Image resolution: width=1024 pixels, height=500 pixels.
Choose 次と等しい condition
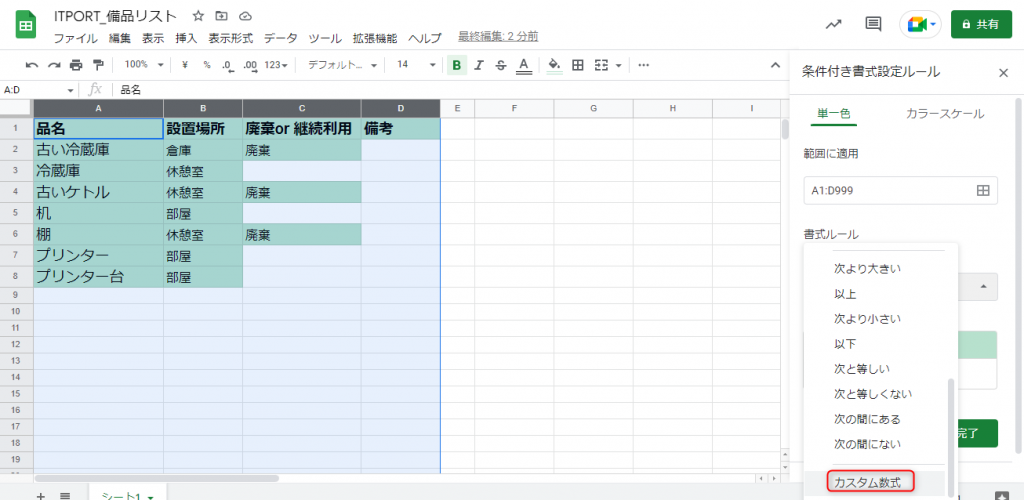pyautogui.click(x=862, y=369)
